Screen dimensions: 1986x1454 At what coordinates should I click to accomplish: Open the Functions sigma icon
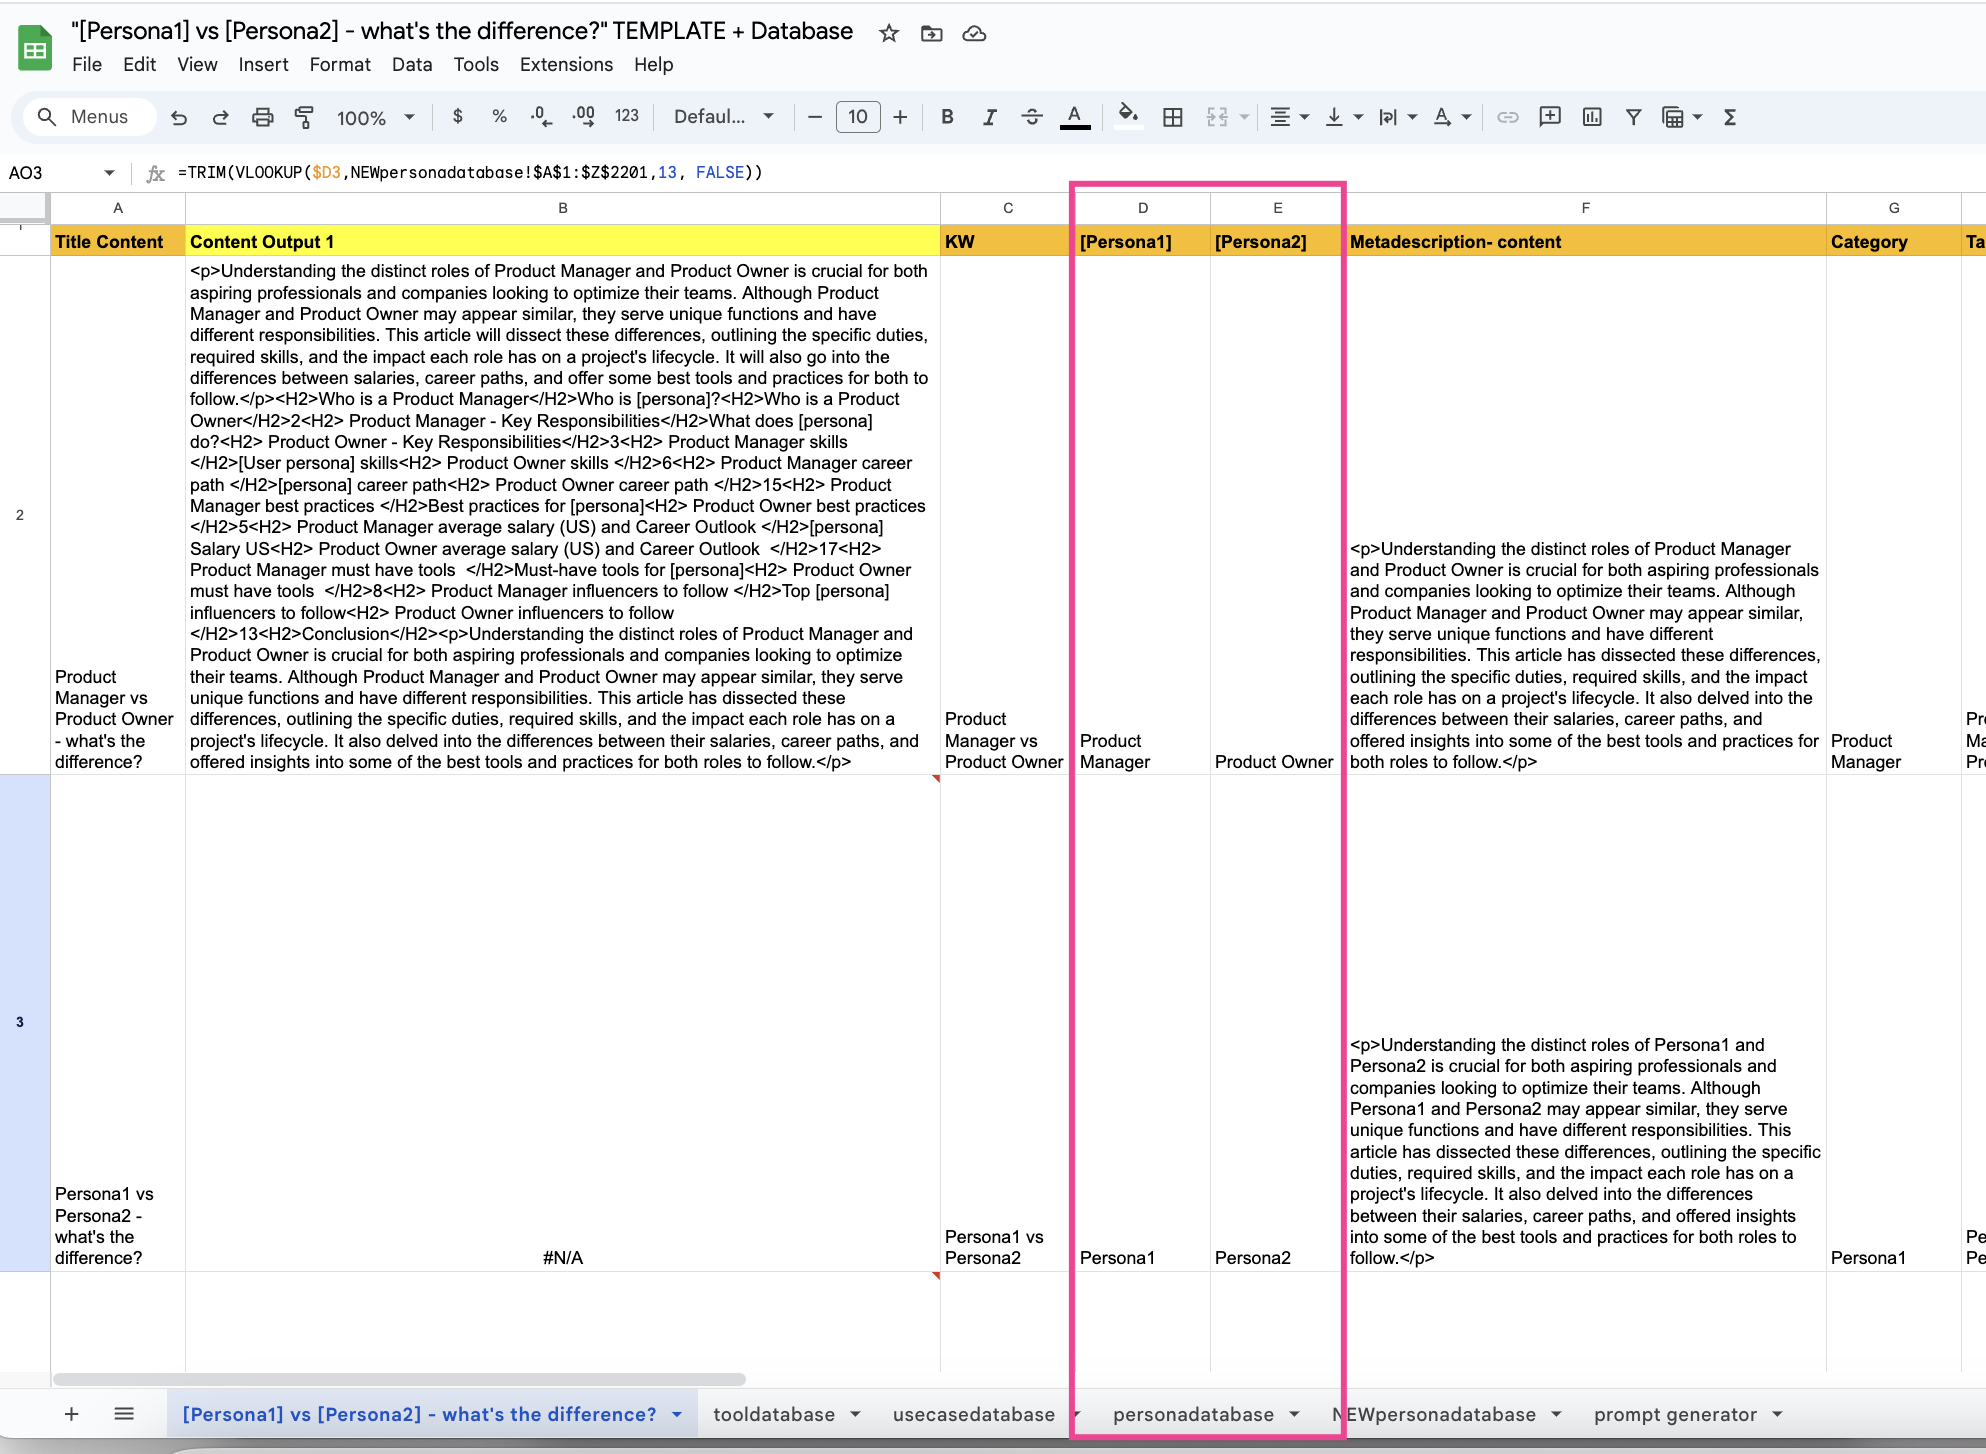pyautogui.click(x=1730, y=118)
